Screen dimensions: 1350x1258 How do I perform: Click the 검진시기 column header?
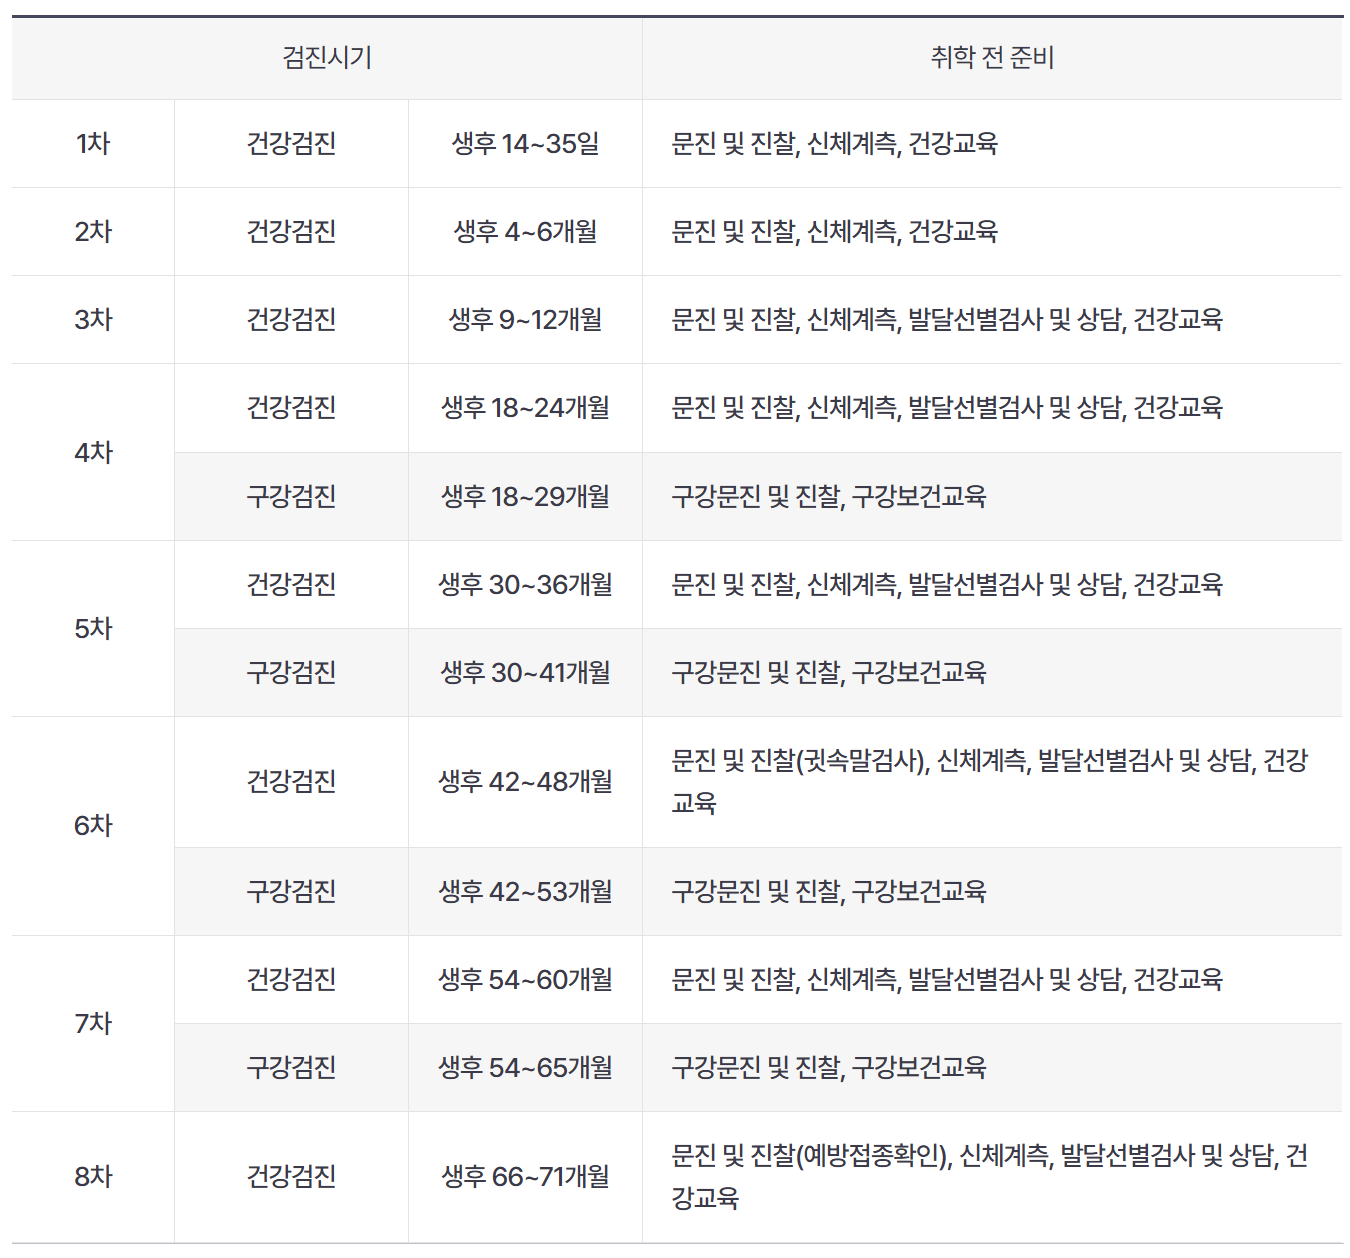pyautogui.click(x=327, y=58)
